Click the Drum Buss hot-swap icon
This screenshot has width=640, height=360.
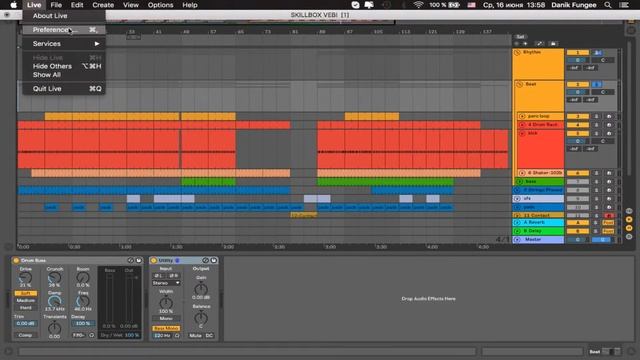tap(131, 260)
